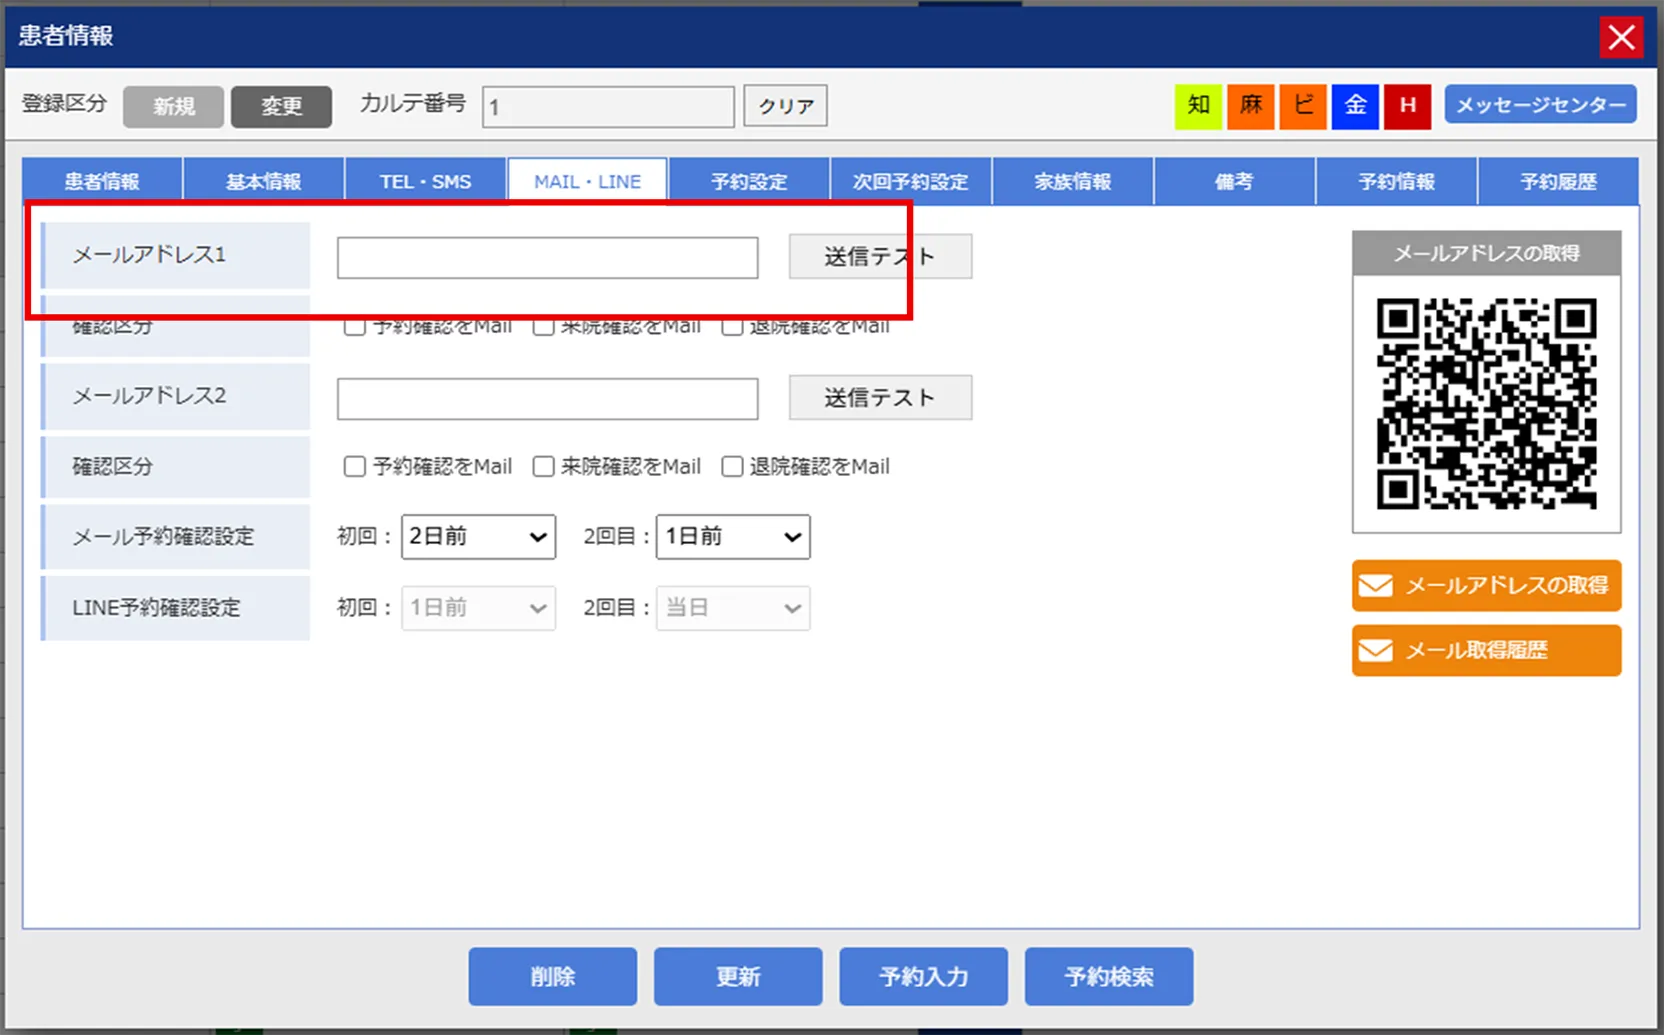Click the red H badge icon
The height and width of the screenshot is (1035, 1664).
pyautogui.click(x=1407, y=106)
